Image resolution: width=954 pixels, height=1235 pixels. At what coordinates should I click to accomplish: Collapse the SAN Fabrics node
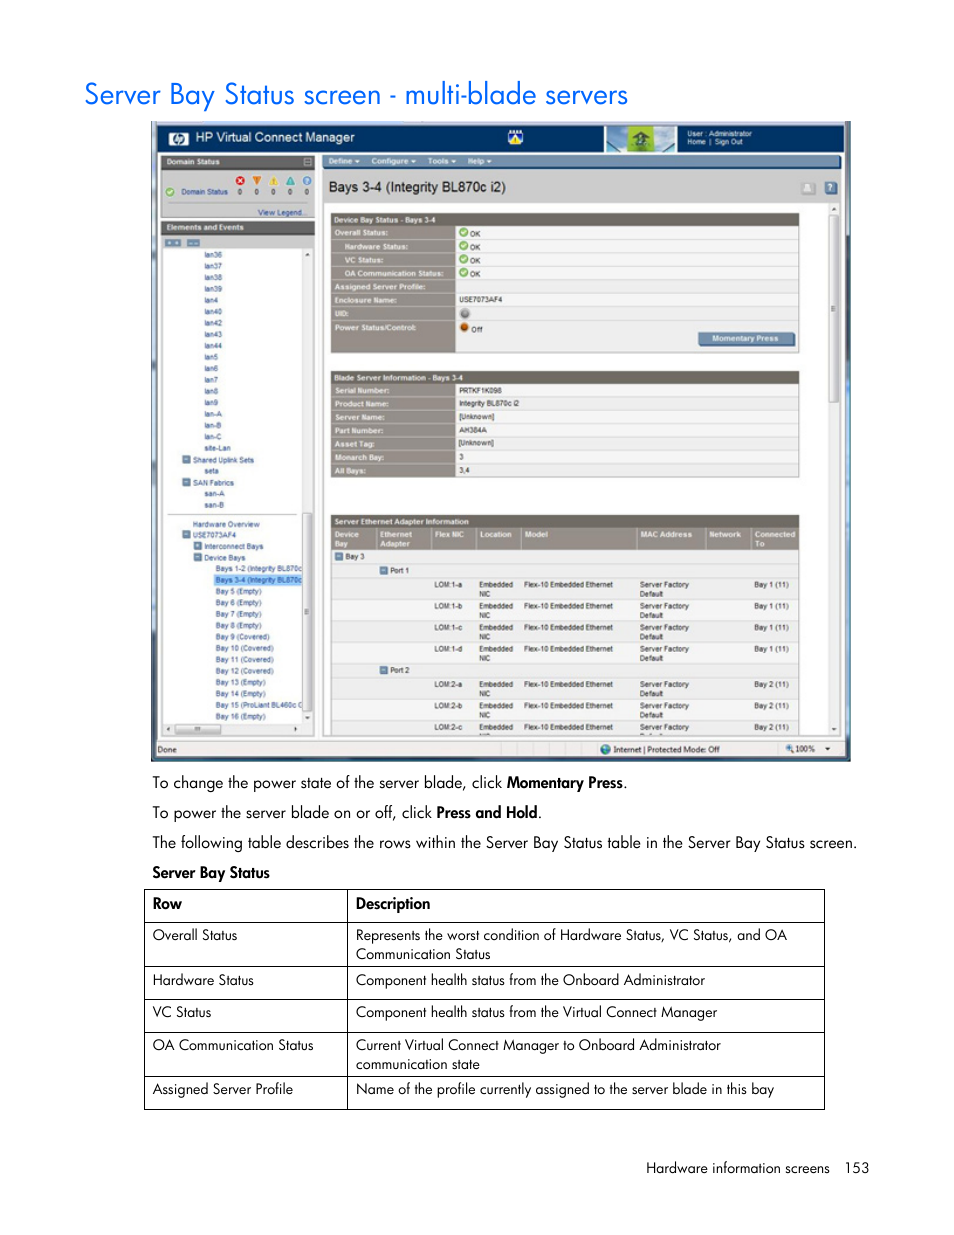186,482
